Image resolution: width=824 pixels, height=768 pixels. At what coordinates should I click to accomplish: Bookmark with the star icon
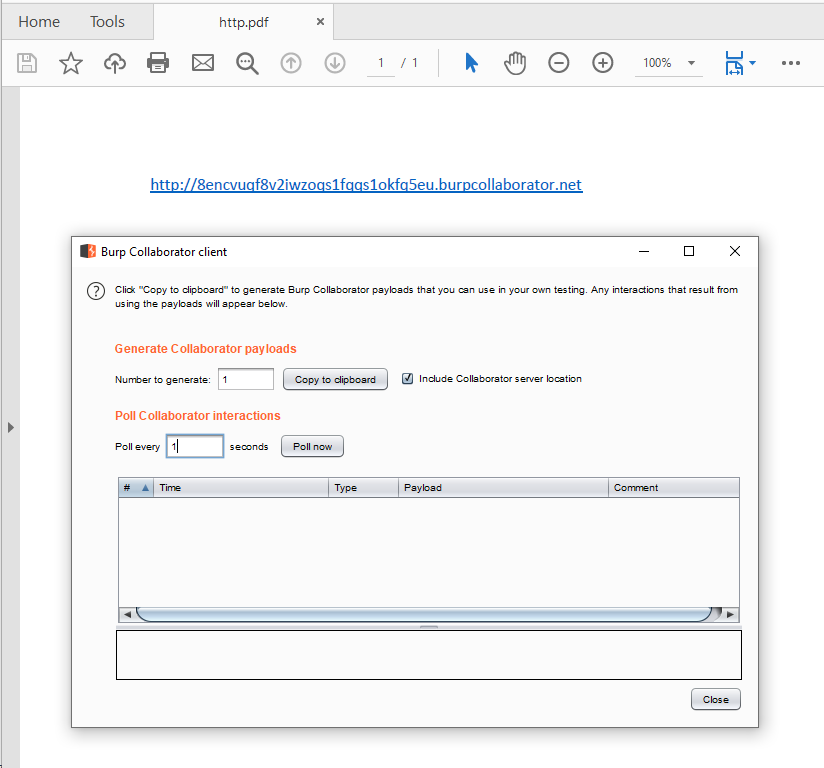point(70,63)
